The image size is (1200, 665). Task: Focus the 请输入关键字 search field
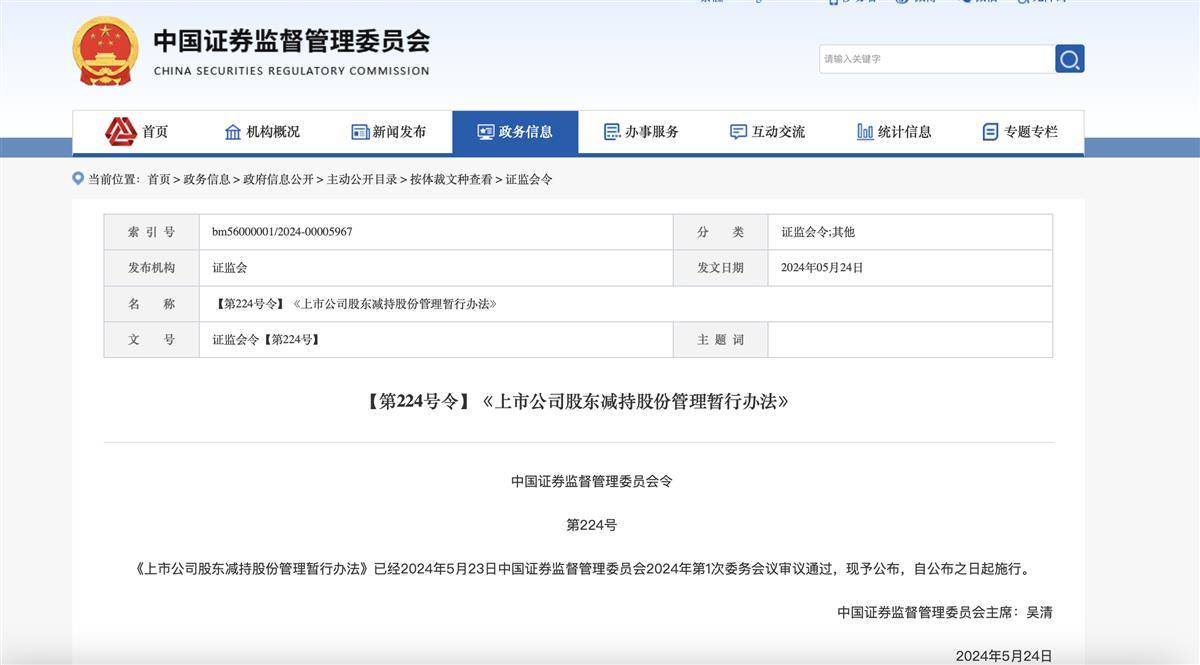pos(935,59)
